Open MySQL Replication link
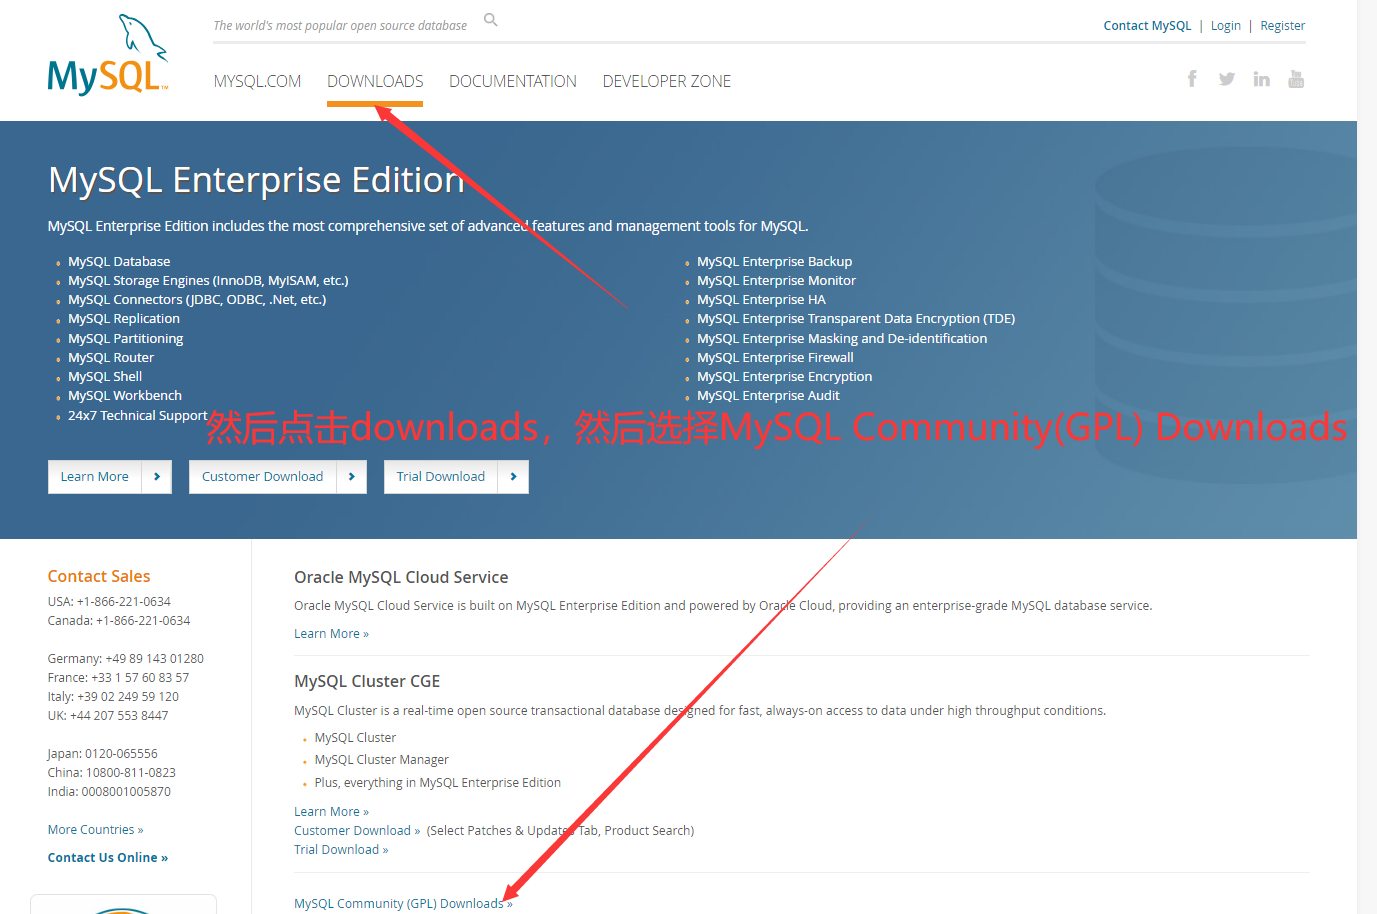Viewport: 1377px width, 914px height. [x=124, y=319]
